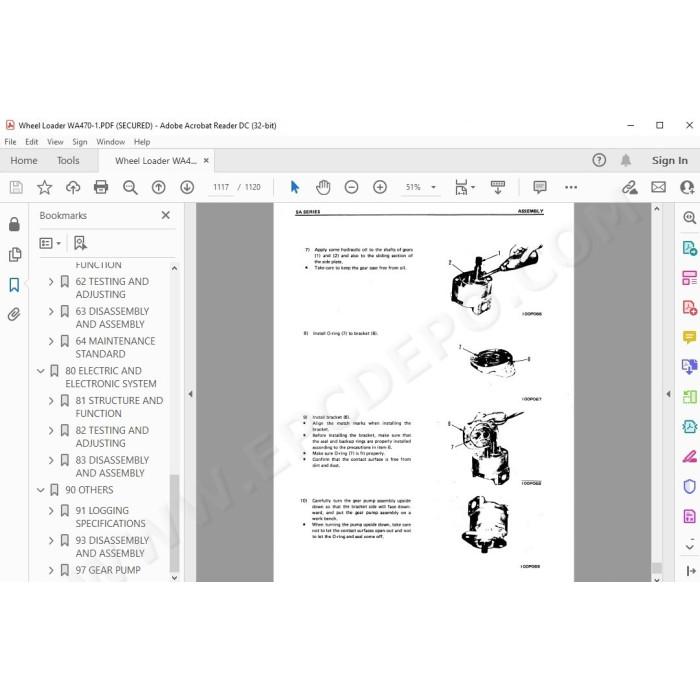The height and width of the screenshot is (700, 700).
Task: Expand the 81 STRUCTURE AND FUNCTION bookmark
Action: click(51, 401)
